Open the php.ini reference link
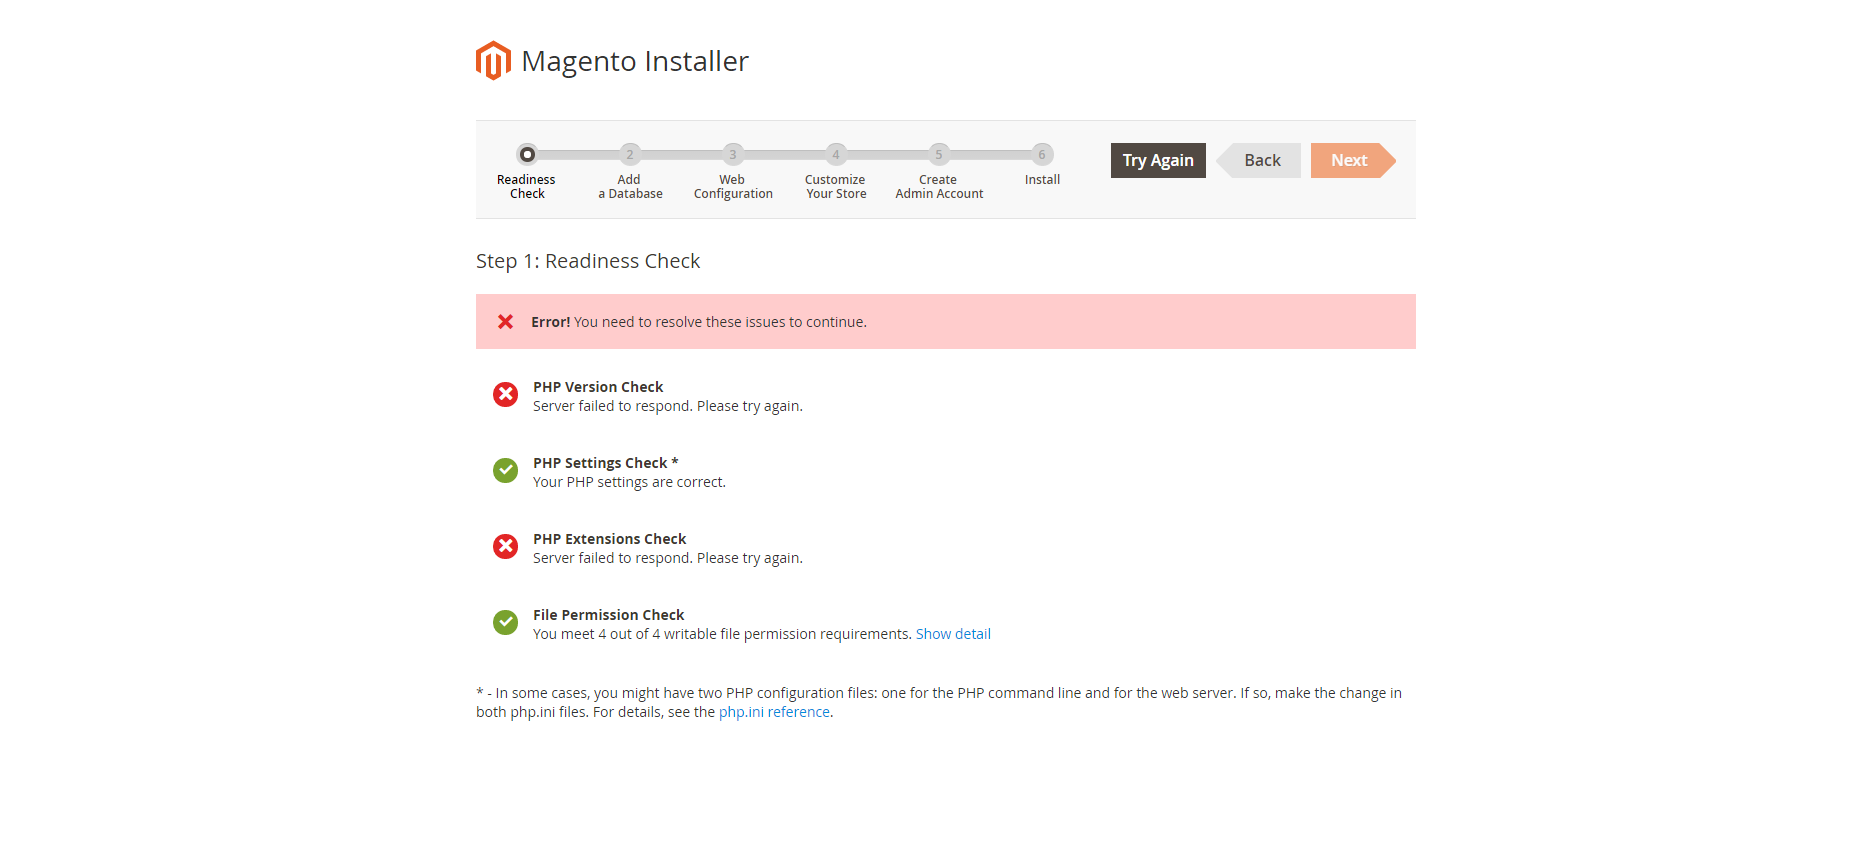The image size is (1872, 854). coord(774,712)
